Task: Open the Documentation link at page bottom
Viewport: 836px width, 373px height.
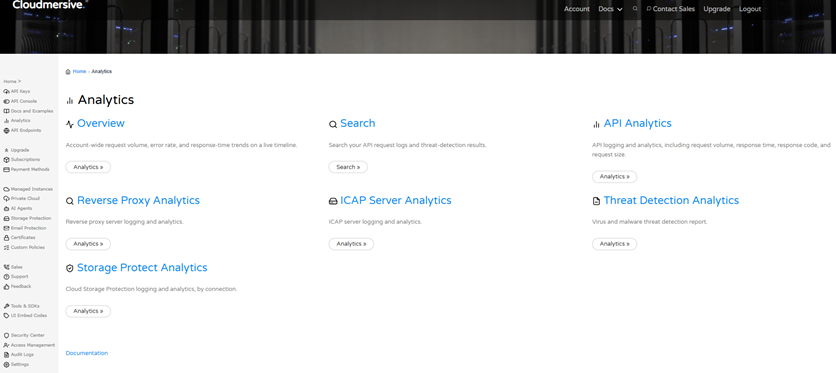Action: pyautogui.click(x=87, y=353)
